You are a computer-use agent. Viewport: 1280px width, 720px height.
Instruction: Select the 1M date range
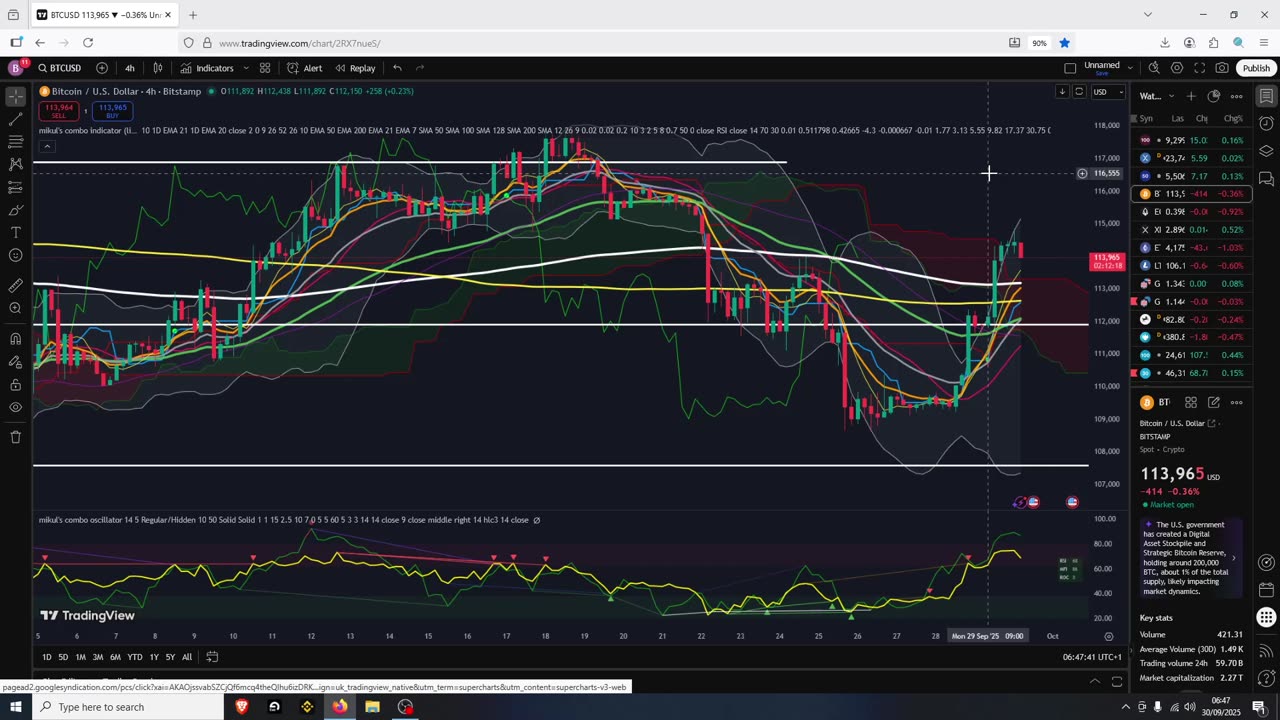point(81,657)
